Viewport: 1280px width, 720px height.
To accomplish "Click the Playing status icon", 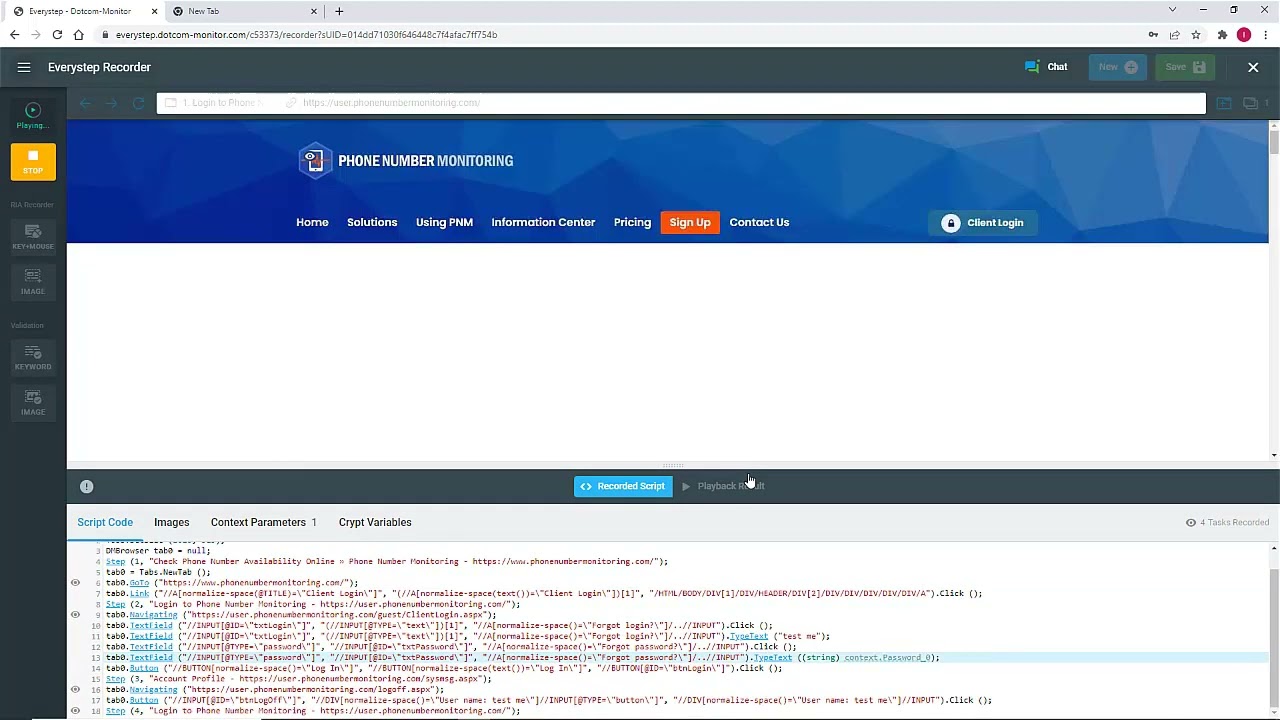I will pos(33,110).
